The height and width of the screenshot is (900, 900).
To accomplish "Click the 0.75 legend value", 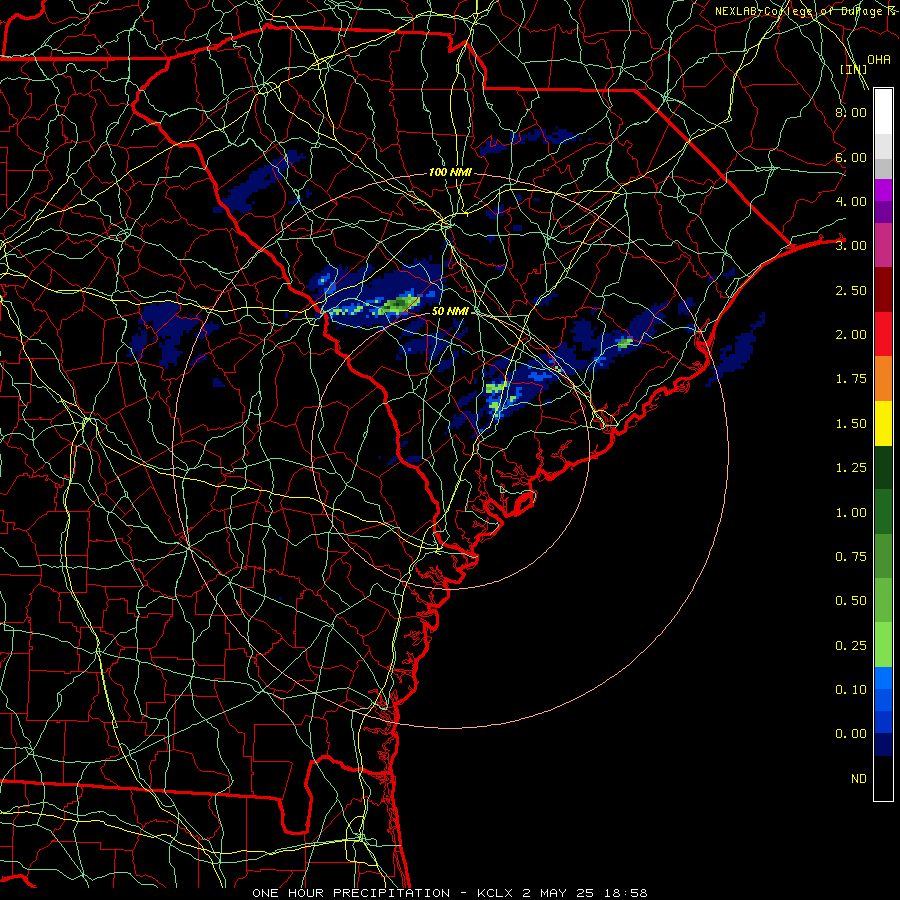I will (x=851, y=557).
